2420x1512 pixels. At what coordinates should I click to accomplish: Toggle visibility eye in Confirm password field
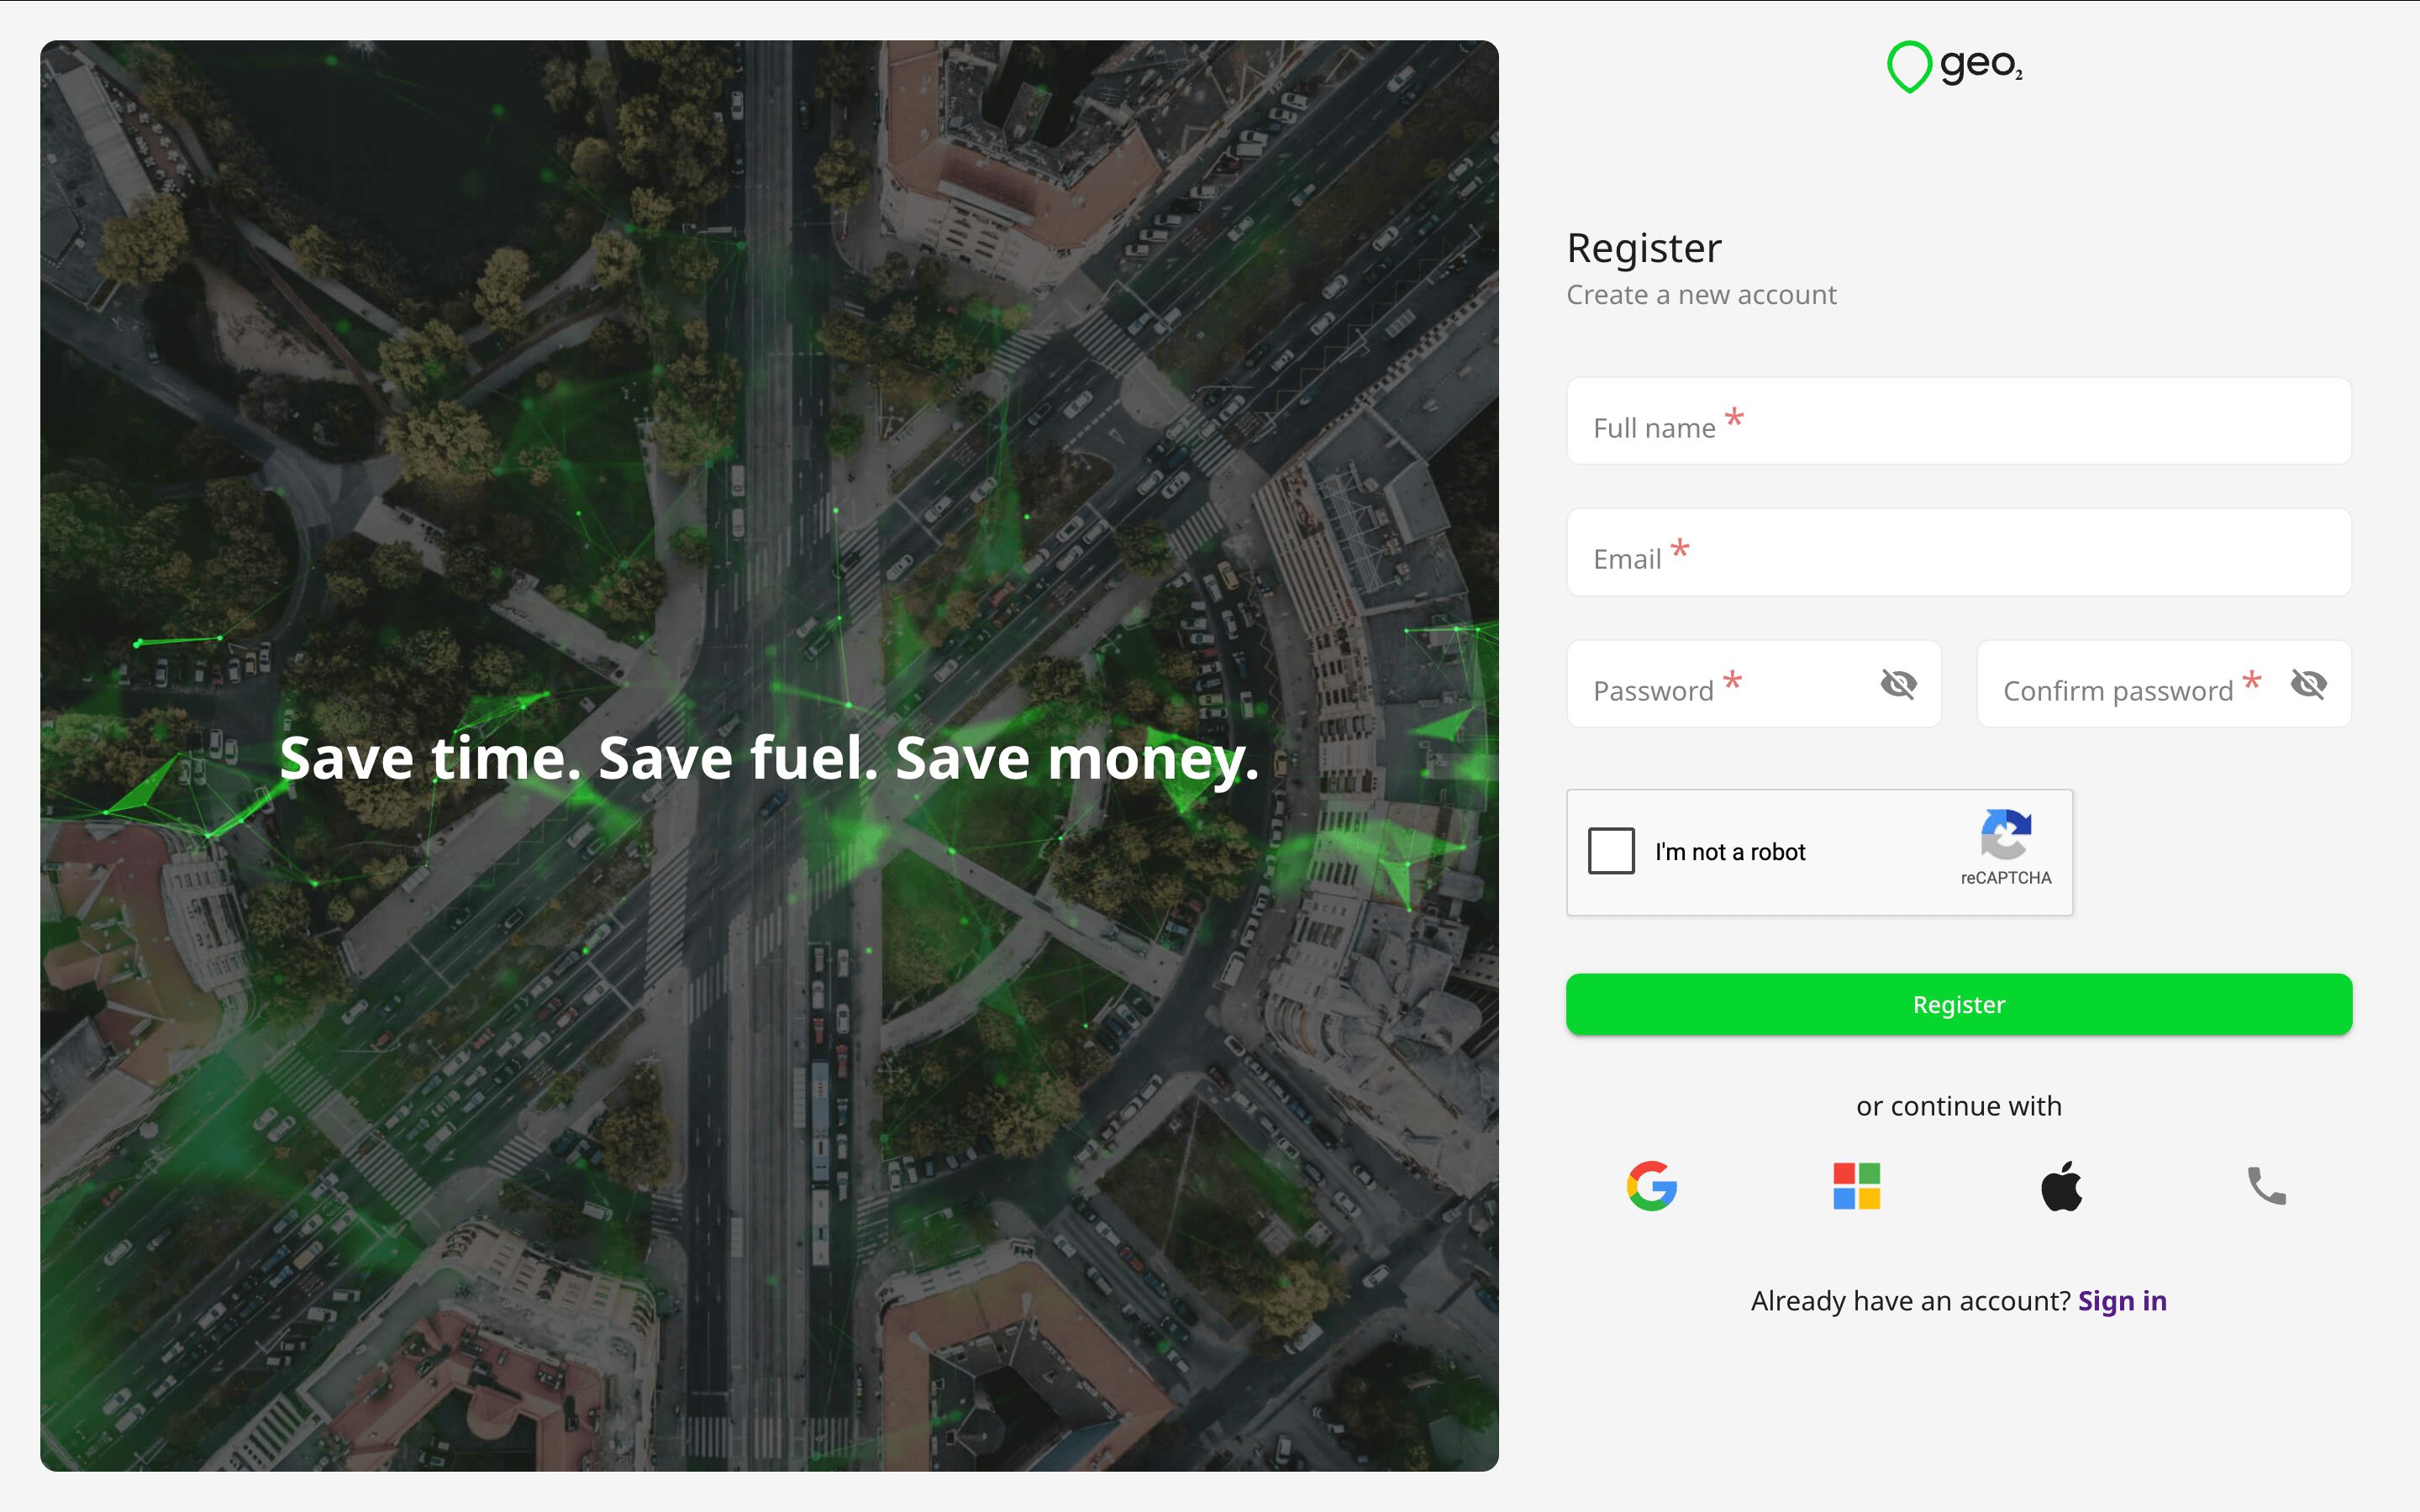tap(2308, 684)
